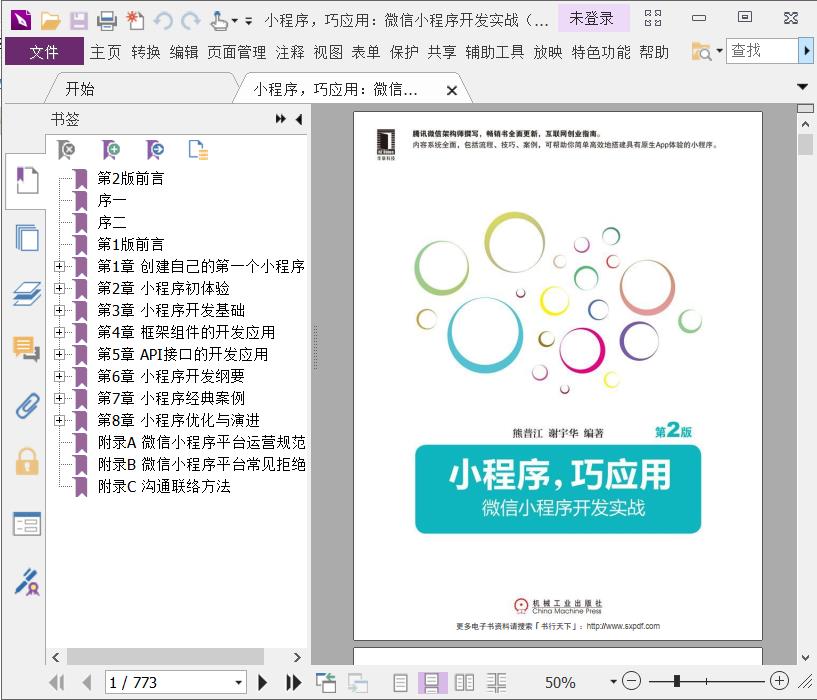The width and height of the screenshot is (817, 700).
Task: Select 附录C 沟通联络方法 bookmark
Action: (x=164, y=486)
